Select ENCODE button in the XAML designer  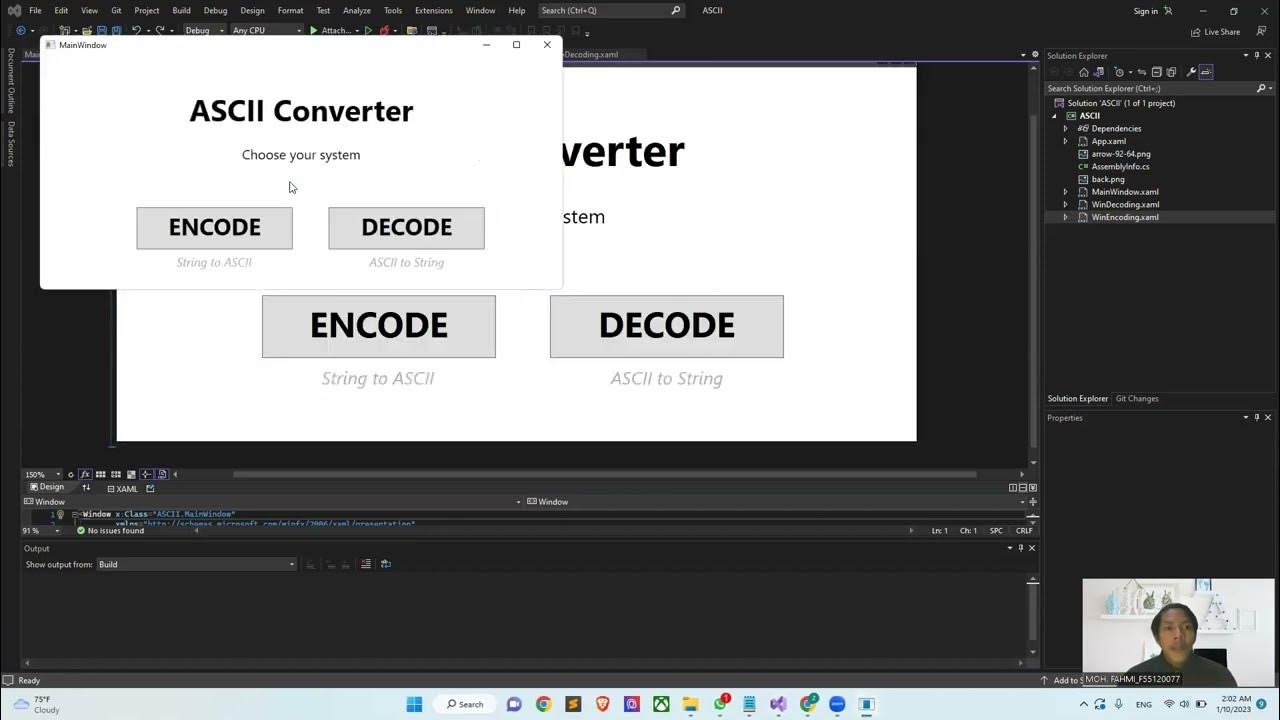tap(379, 326)
